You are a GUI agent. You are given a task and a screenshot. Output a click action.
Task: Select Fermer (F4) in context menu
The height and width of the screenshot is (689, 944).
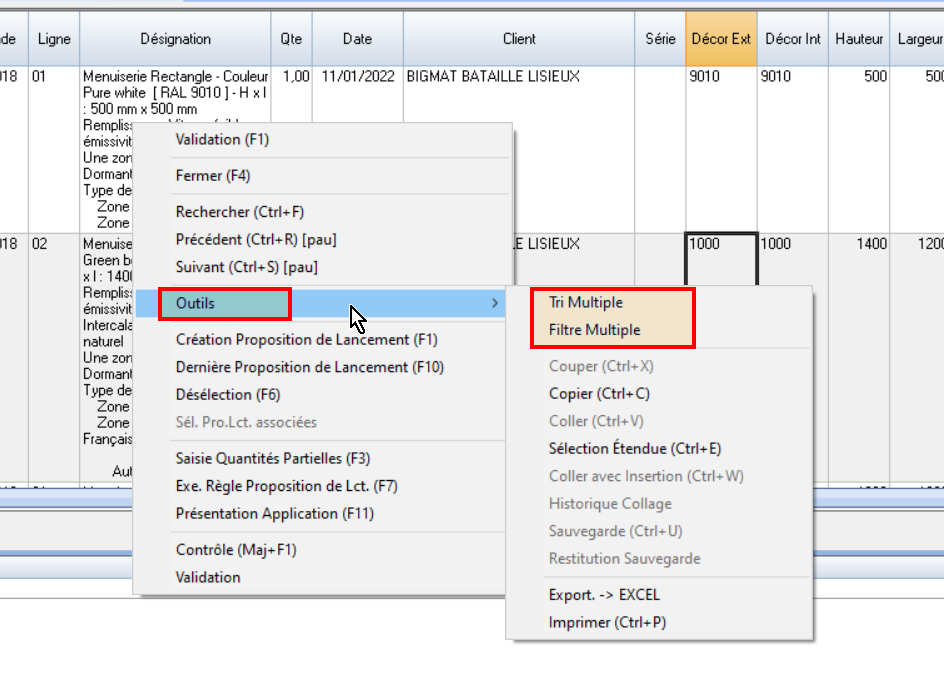[x=212, y=176]
